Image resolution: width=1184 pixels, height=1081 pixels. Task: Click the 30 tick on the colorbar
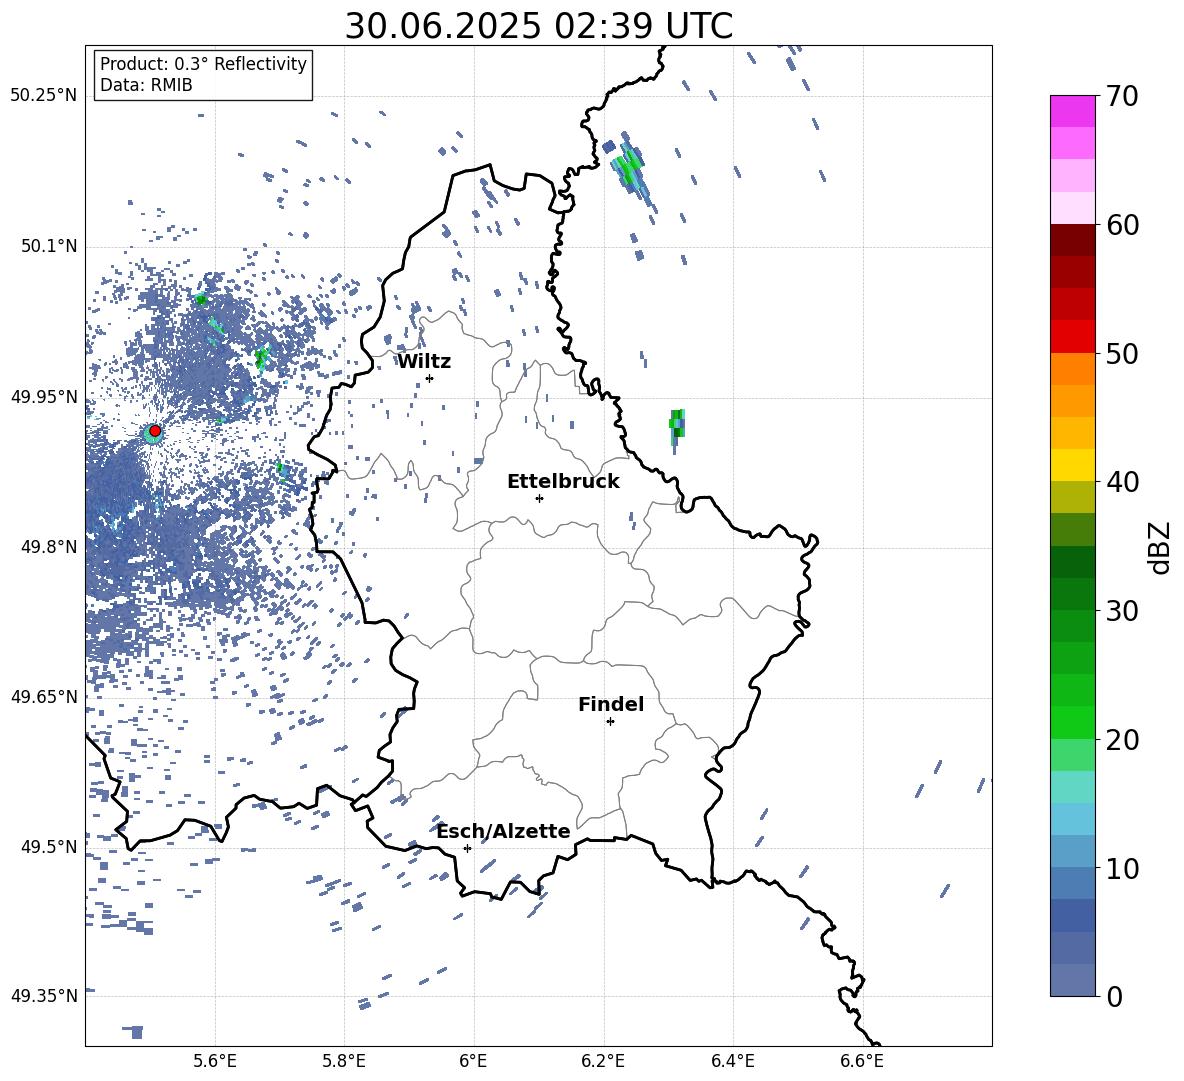coord(1123,610)
